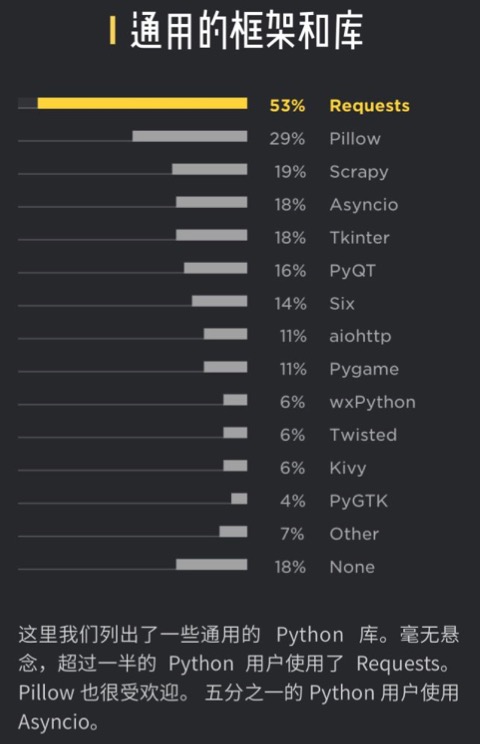Screen dimensions: 480x744
Task: Select the PyQT bar
Action: coord(215,268)
